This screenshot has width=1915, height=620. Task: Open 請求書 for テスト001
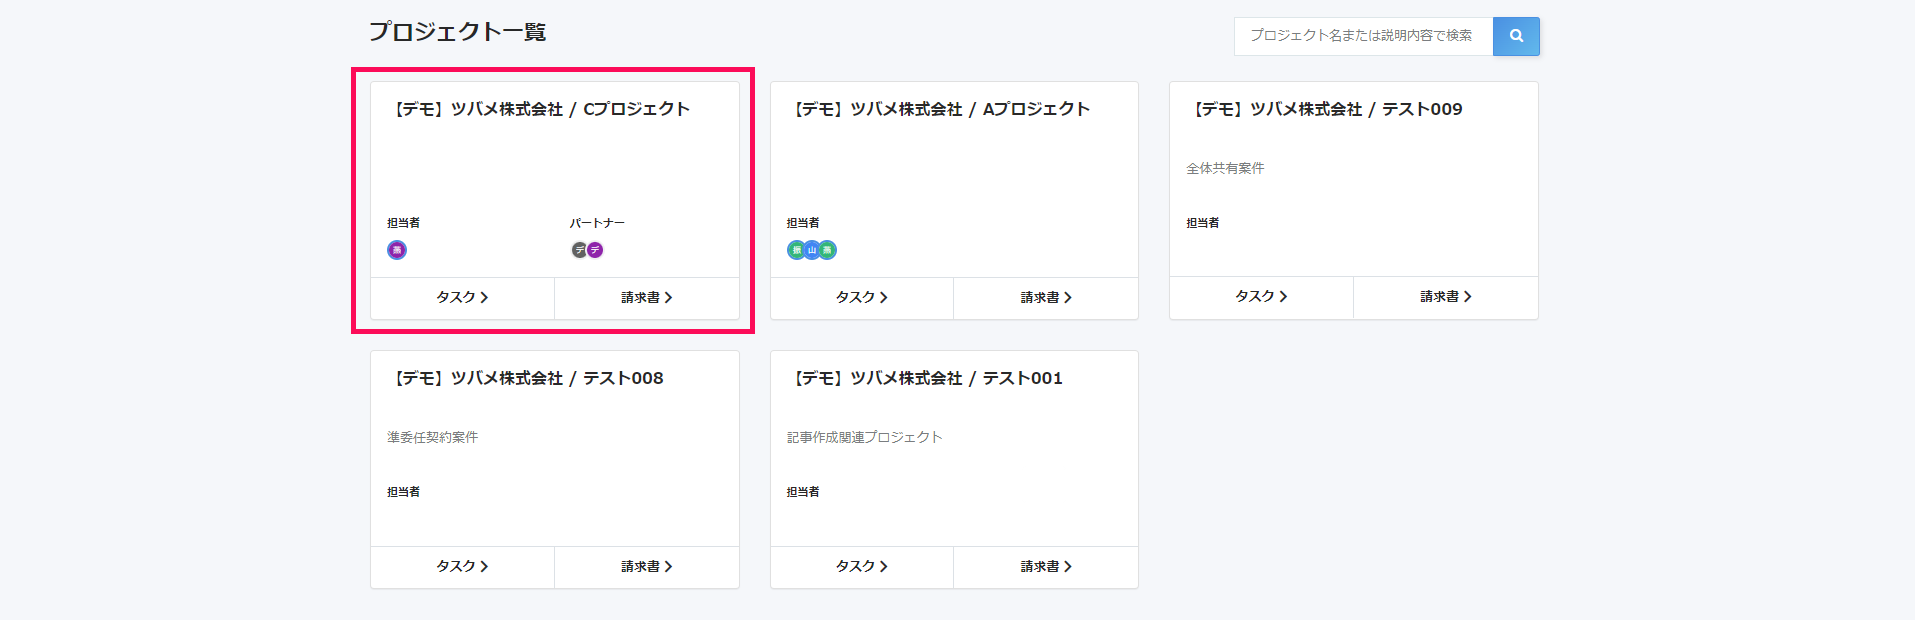pyautogui.click(x=1046, y=567)
